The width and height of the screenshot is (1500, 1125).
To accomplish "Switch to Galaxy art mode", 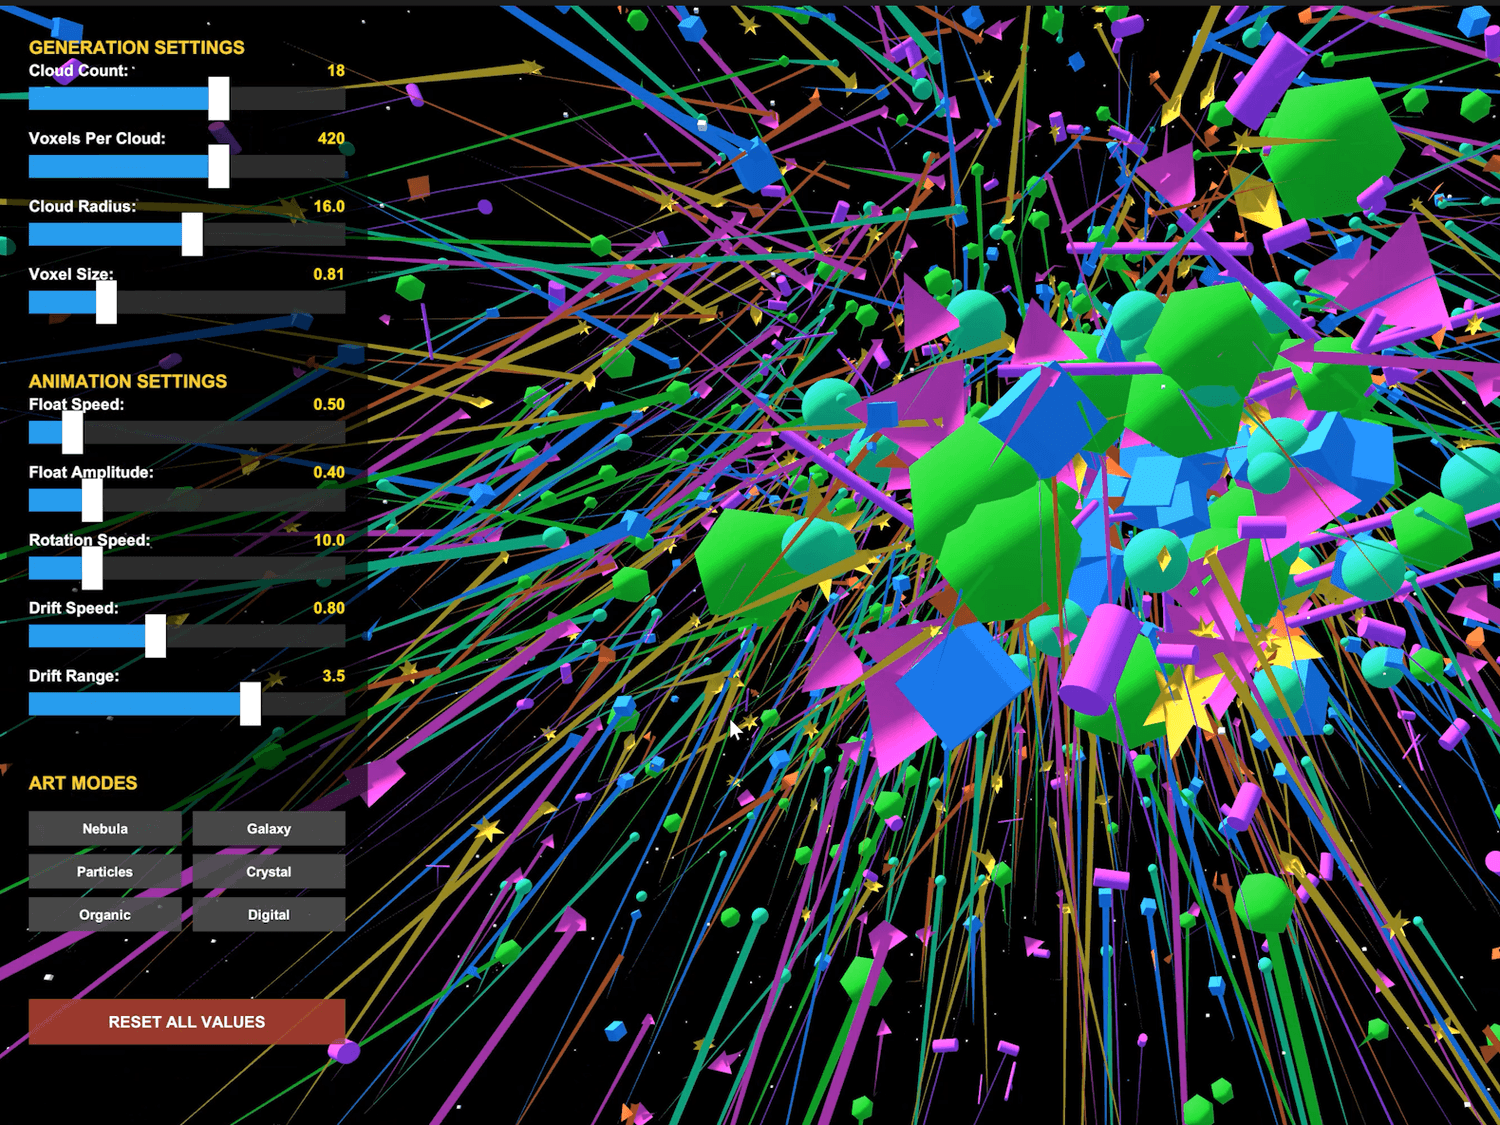I will (269, 829).
